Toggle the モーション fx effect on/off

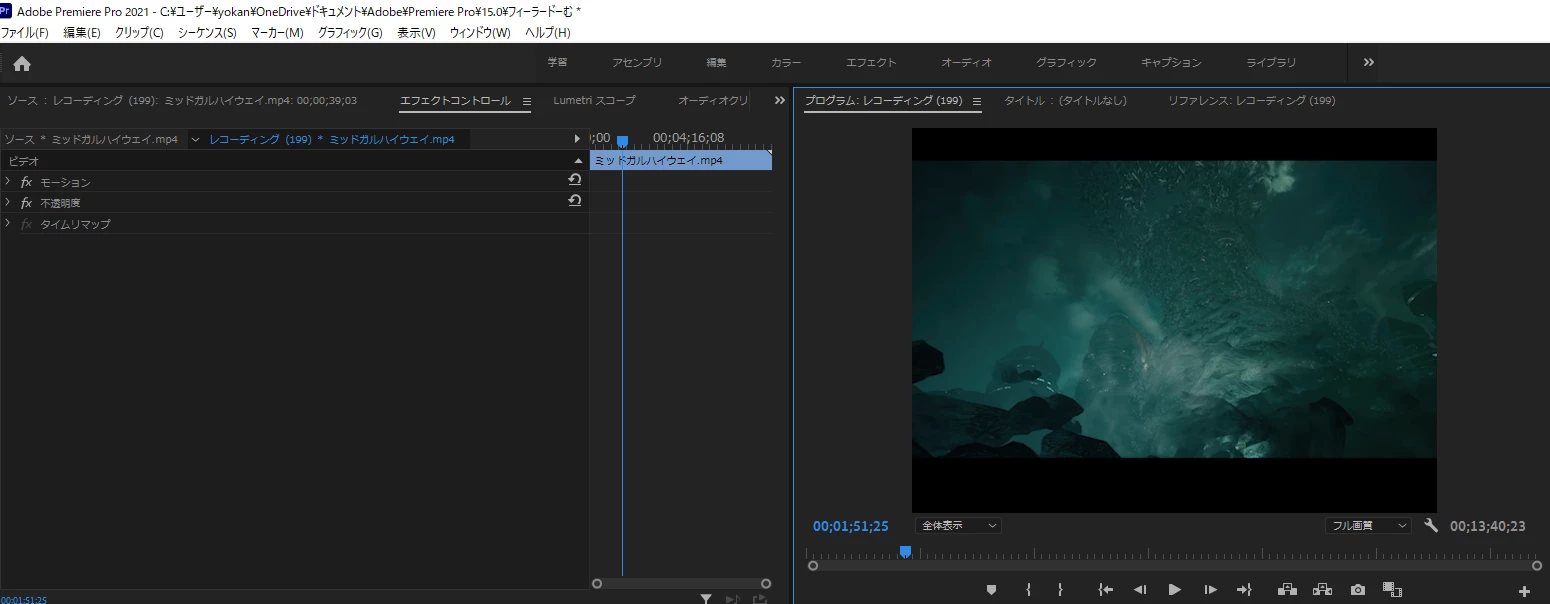[x=26, y=182]
